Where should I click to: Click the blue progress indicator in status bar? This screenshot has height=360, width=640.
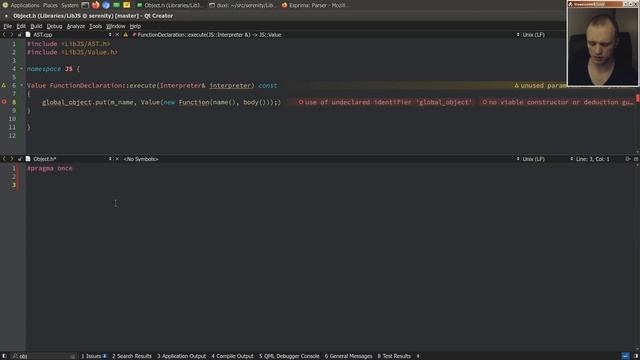(625, 356)
